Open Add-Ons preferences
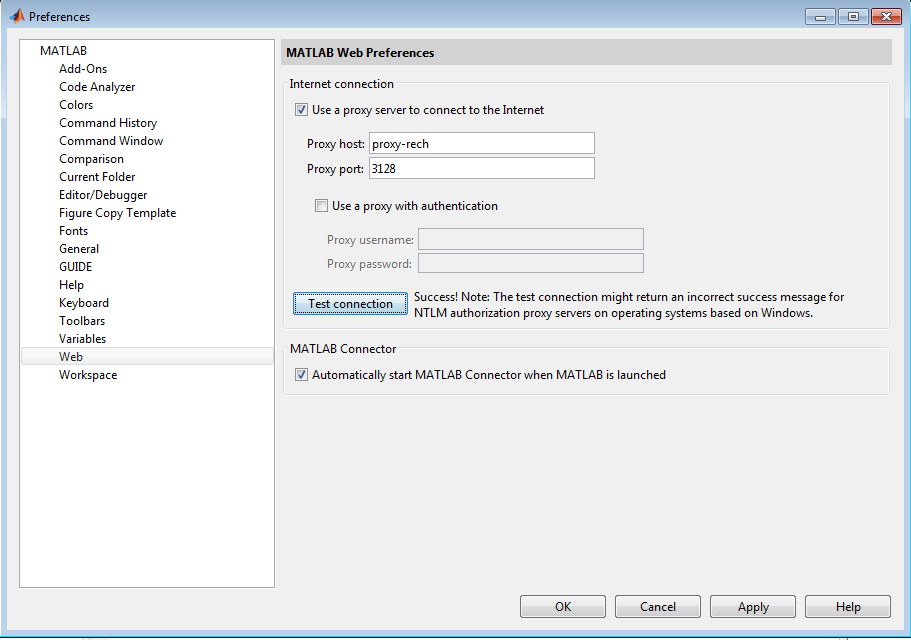 [83, 69]
